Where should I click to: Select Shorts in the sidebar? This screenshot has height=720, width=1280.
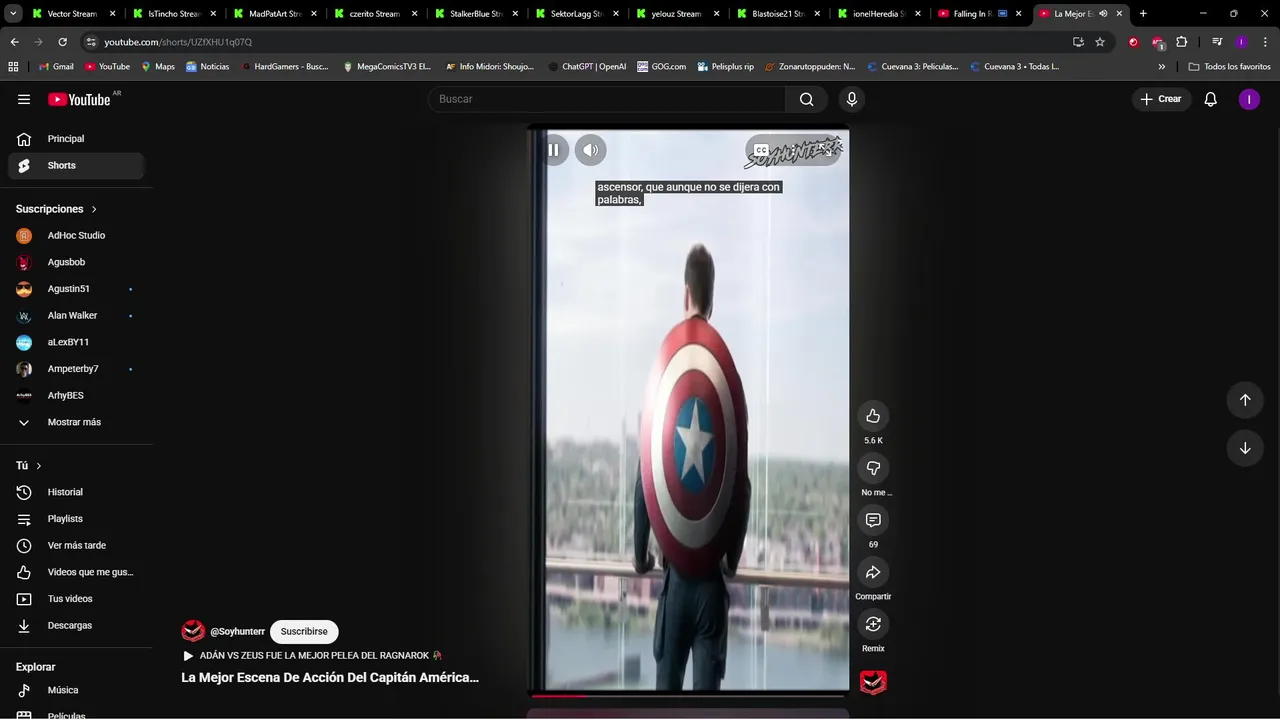[76, 165]
